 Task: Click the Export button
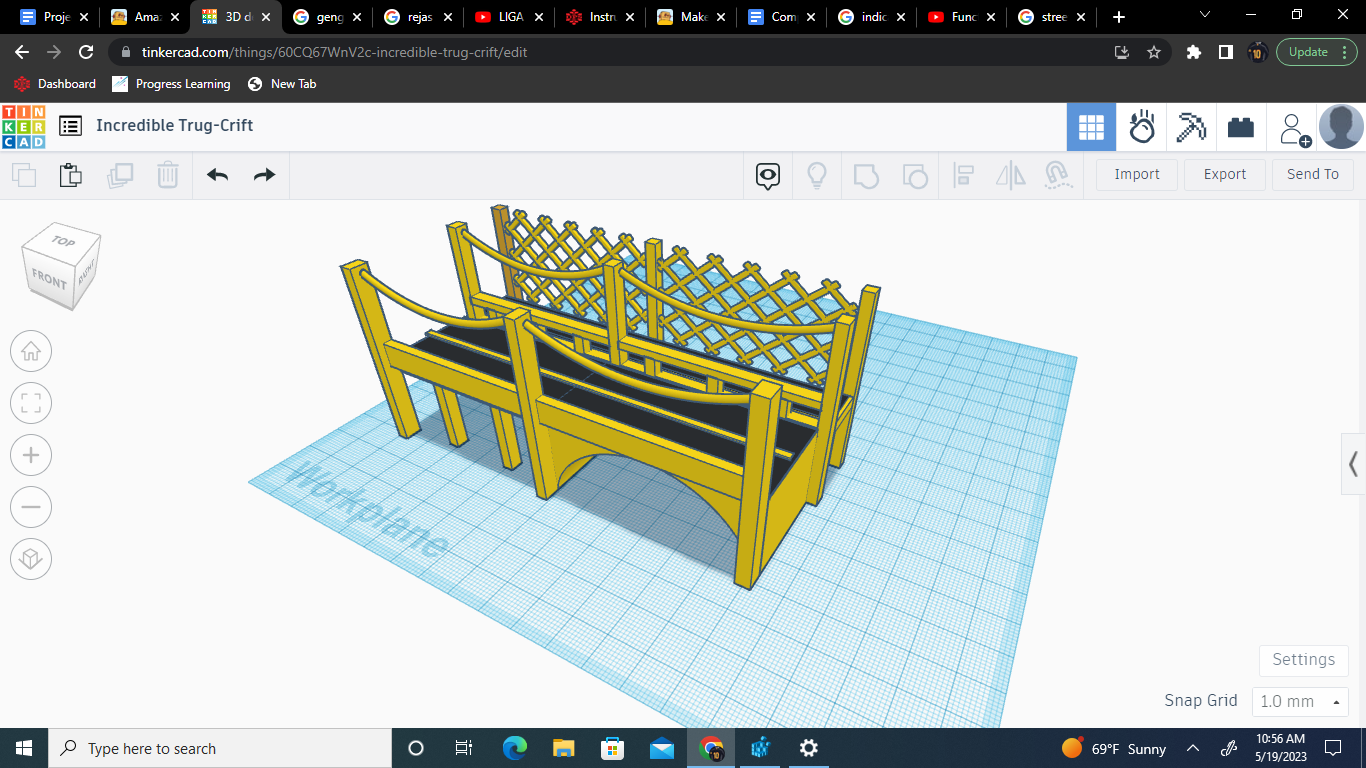coord(1224,174)
